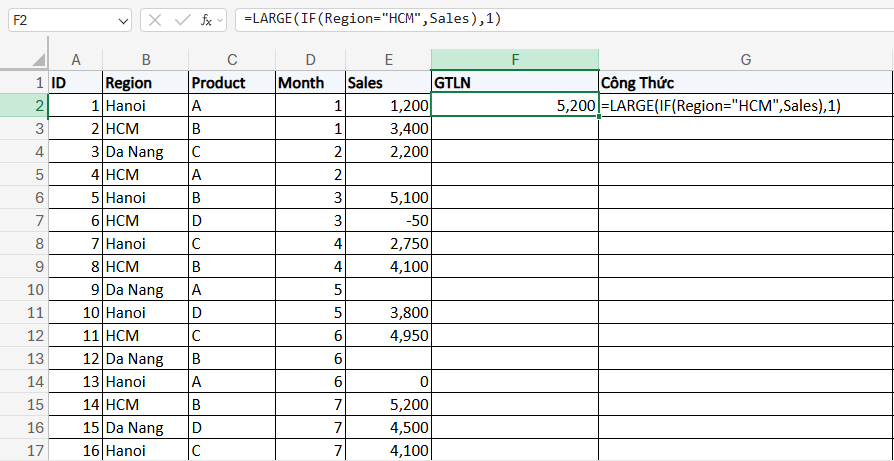This screenshot has height=461, width=894.
Task: Open the Insert Function fx dialog
Action: tap(204, 20)
